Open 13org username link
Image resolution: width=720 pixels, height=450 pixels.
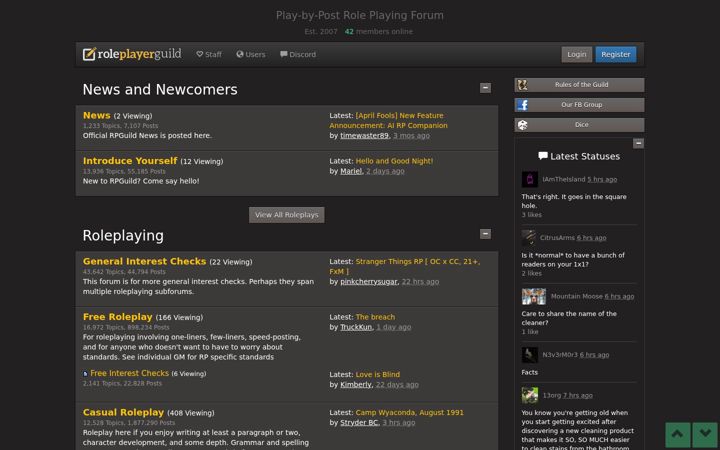[x=552, y=395]
